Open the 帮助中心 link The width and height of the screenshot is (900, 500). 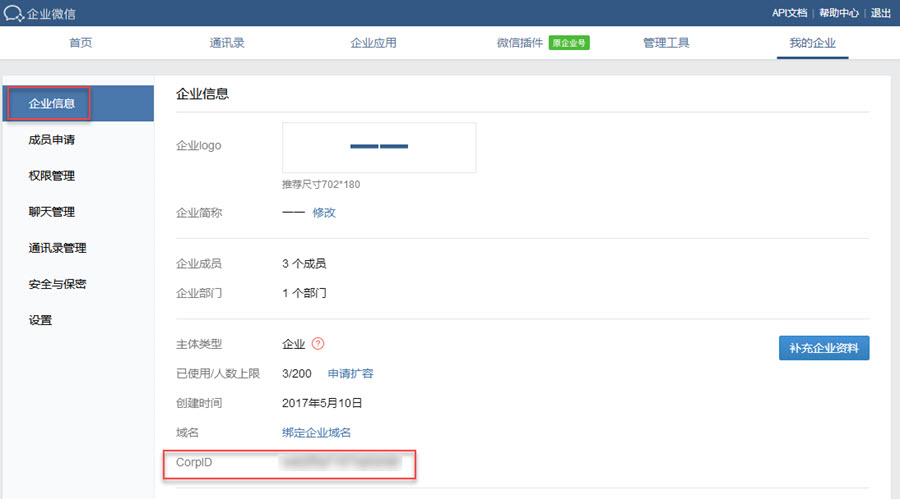coord(839,13)
